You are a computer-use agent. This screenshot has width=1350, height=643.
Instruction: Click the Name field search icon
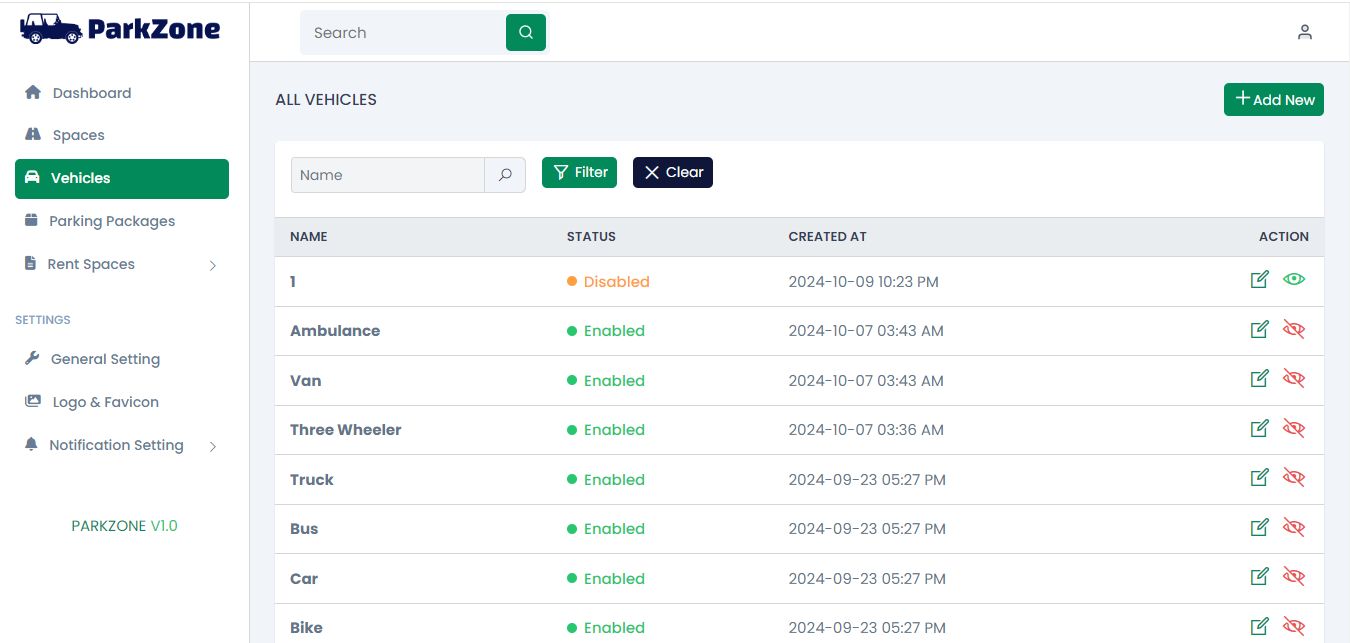(x=505, y=175)
